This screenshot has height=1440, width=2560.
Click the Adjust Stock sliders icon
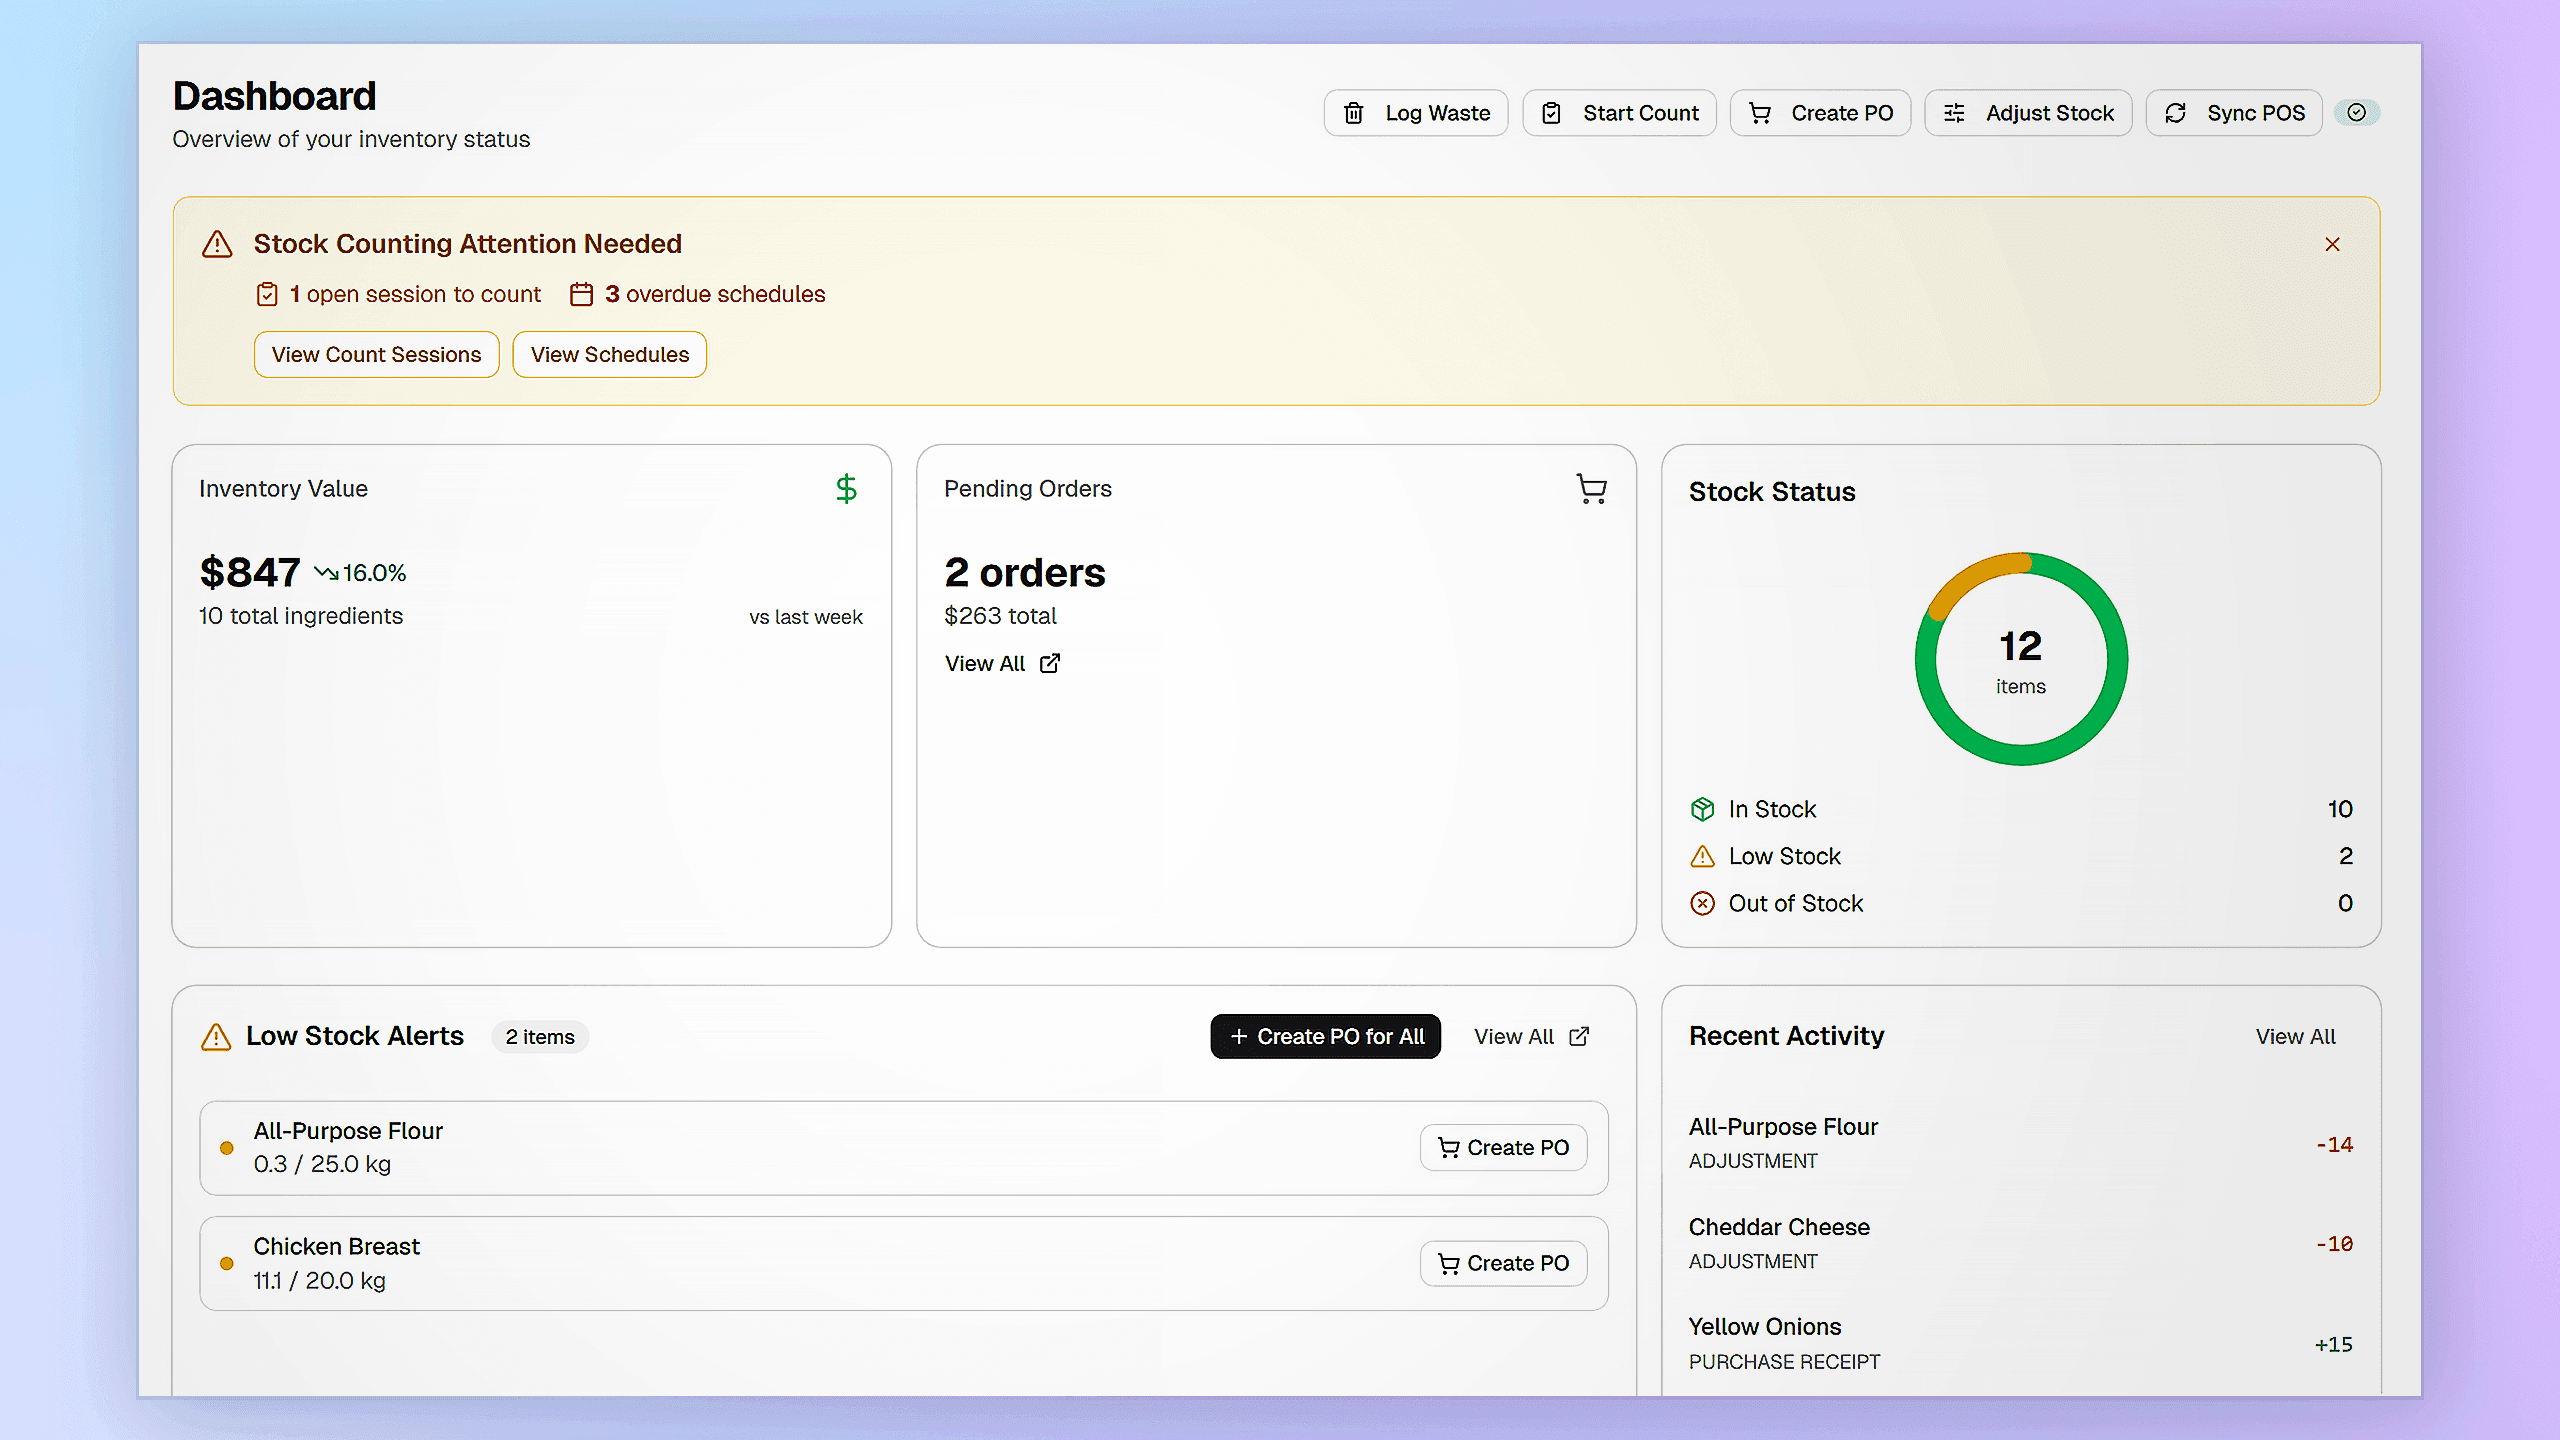coord(1954,112)
